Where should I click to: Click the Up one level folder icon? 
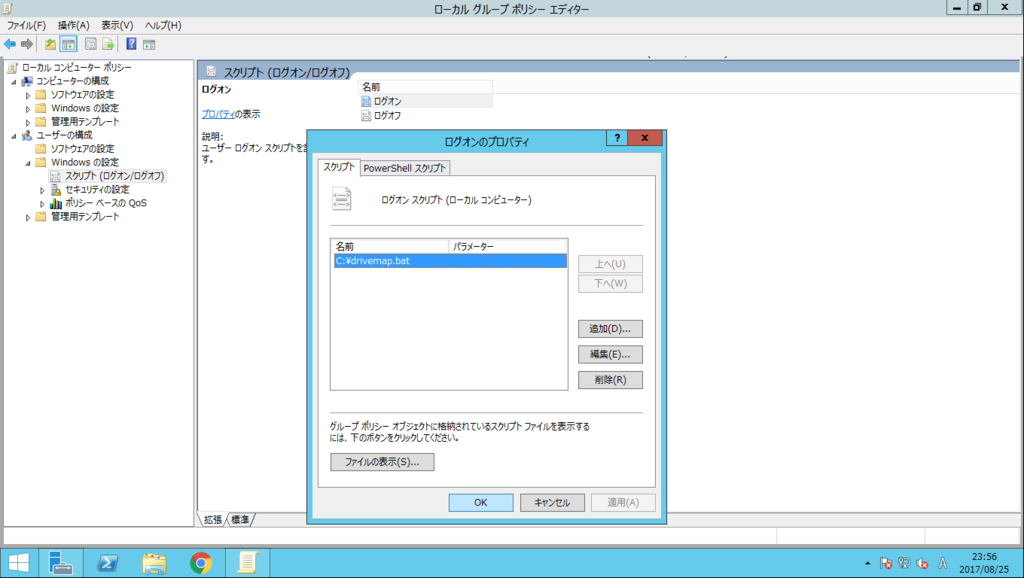(x=50, y=44)
